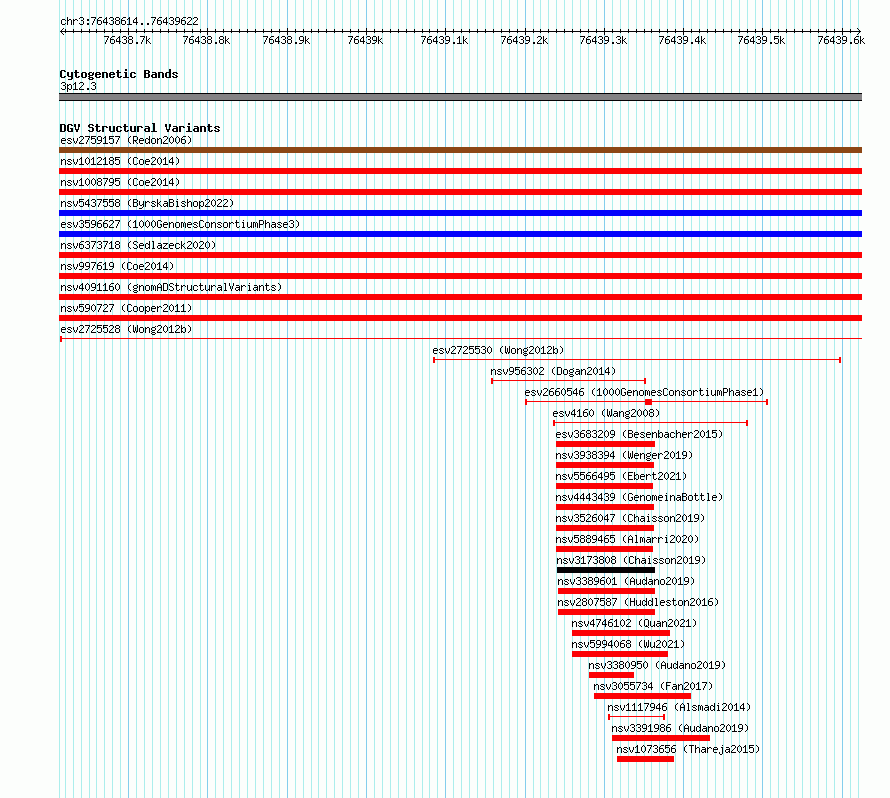Click nsv3938394 (Wenger2019) label
The image size is (890, 798).
point(624,455)
